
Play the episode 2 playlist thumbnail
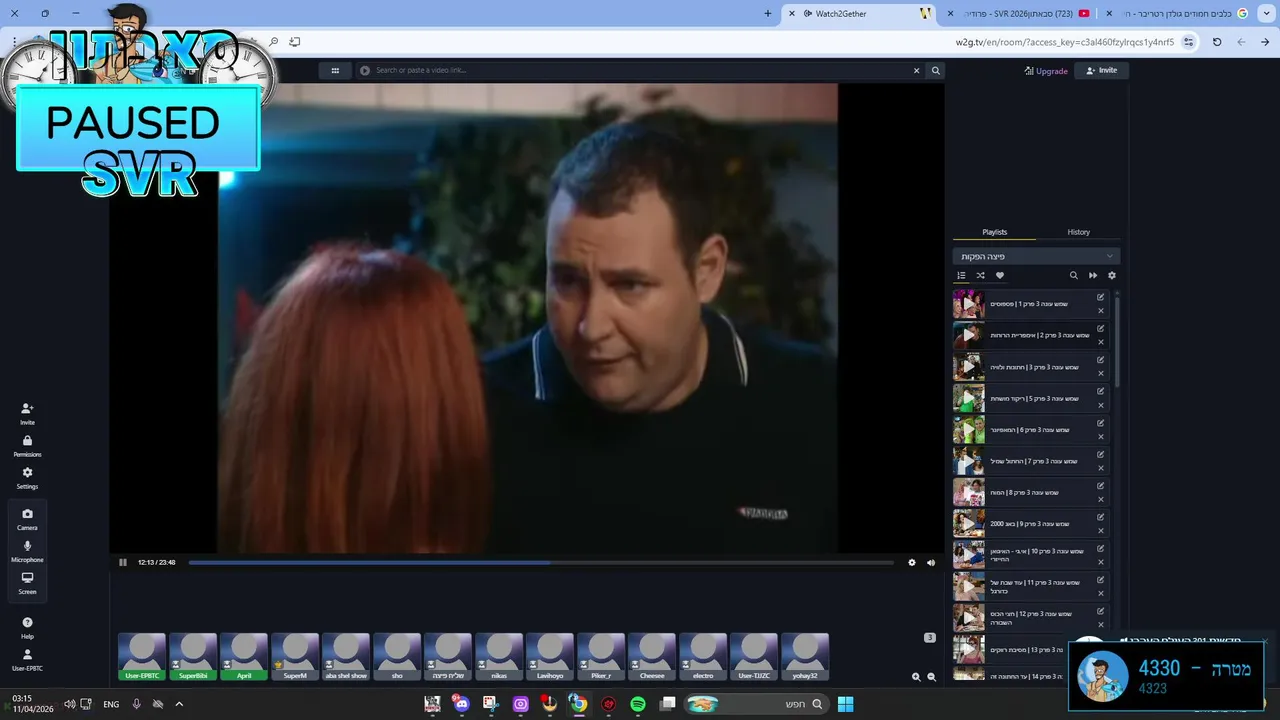[968, 335]
